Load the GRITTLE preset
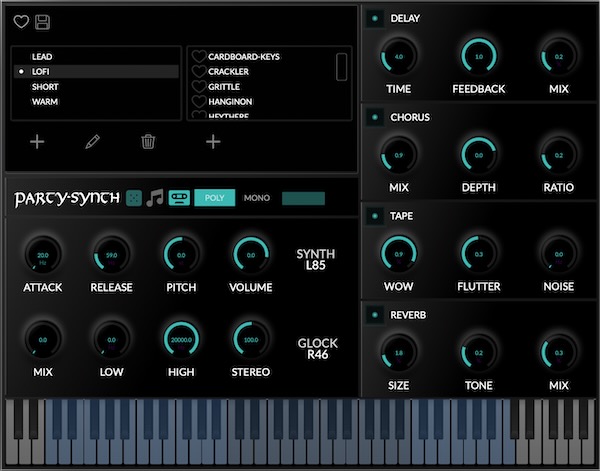The height and width of the screenshot is (471, 600). (224, 87)
